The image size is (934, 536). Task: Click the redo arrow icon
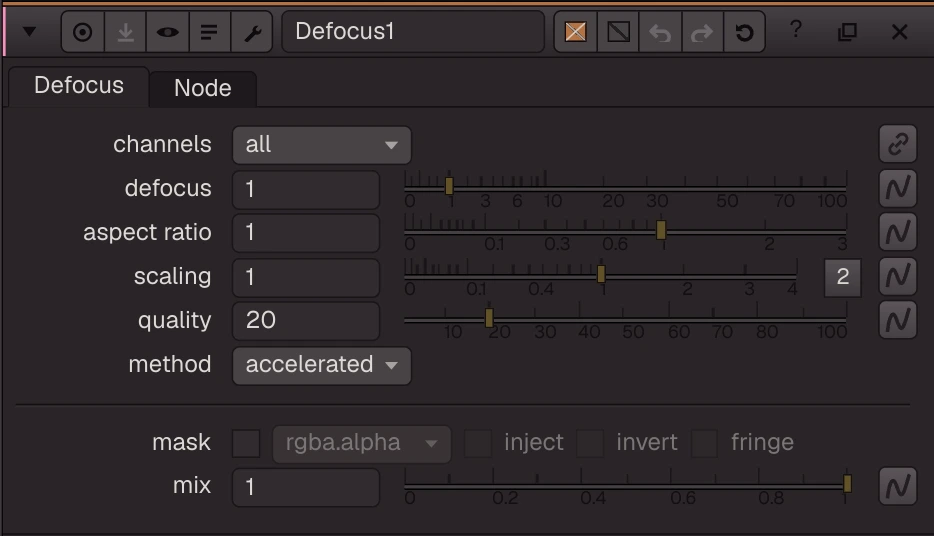[x=702, y=32]
